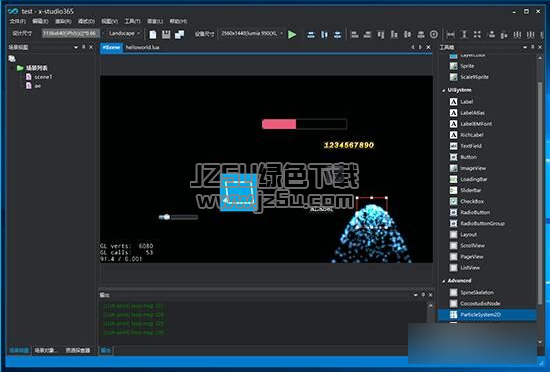Click the green Play run button
550x372 pixels.
[x=292, y=34]
